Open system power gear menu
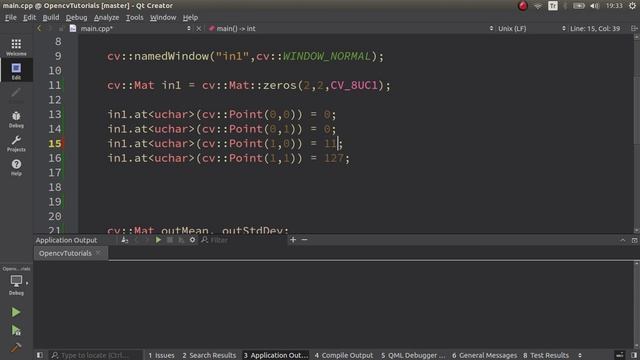This screenshot has height=360, width=640. [632, 6]
